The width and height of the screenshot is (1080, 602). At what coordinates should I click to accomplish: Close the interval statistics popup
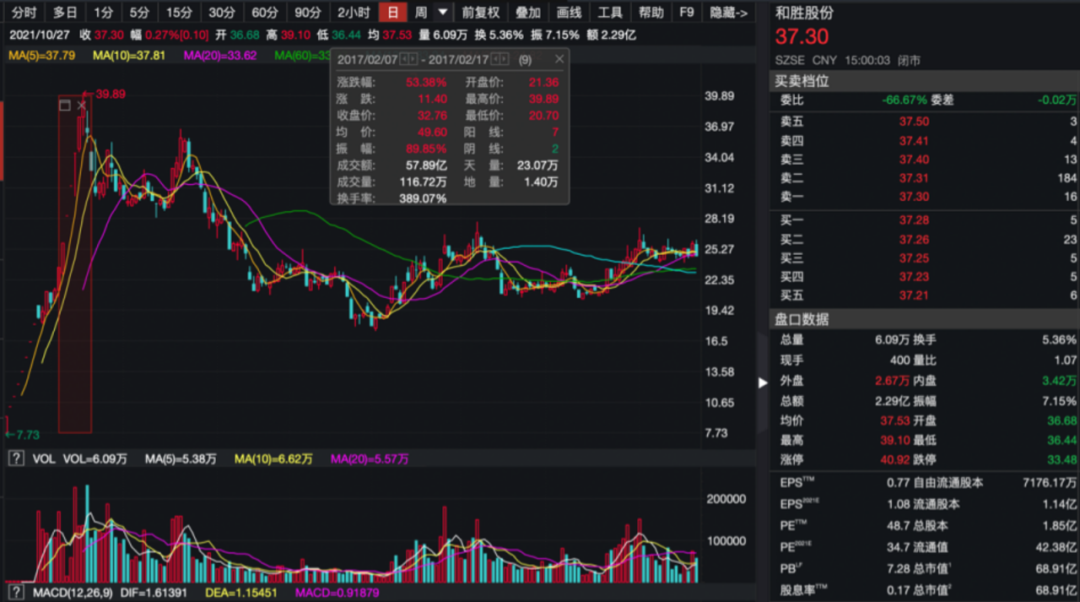click(x=559, y=59)
